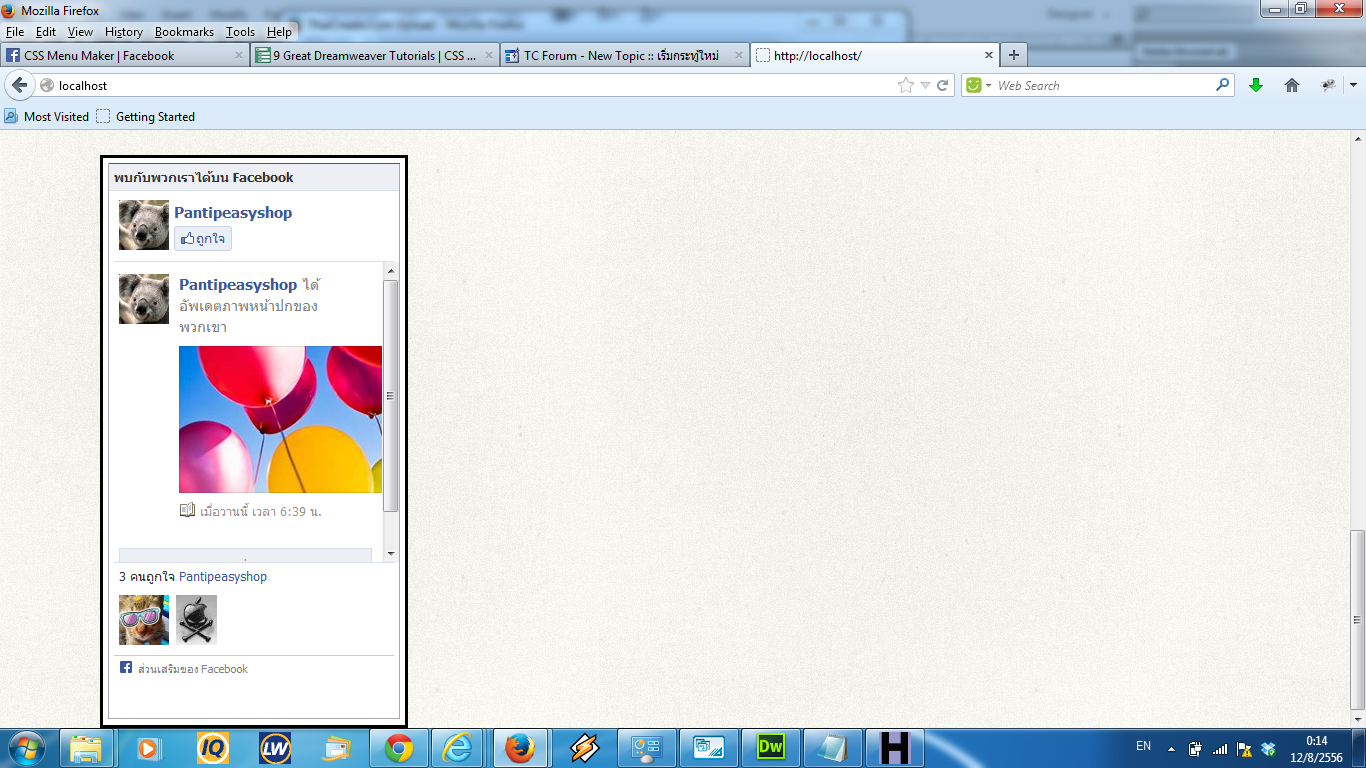Viewport: 1366px width, 768px height.
Task: Click Pantipeasyshop name in the feed post
Action: point(238,285)
